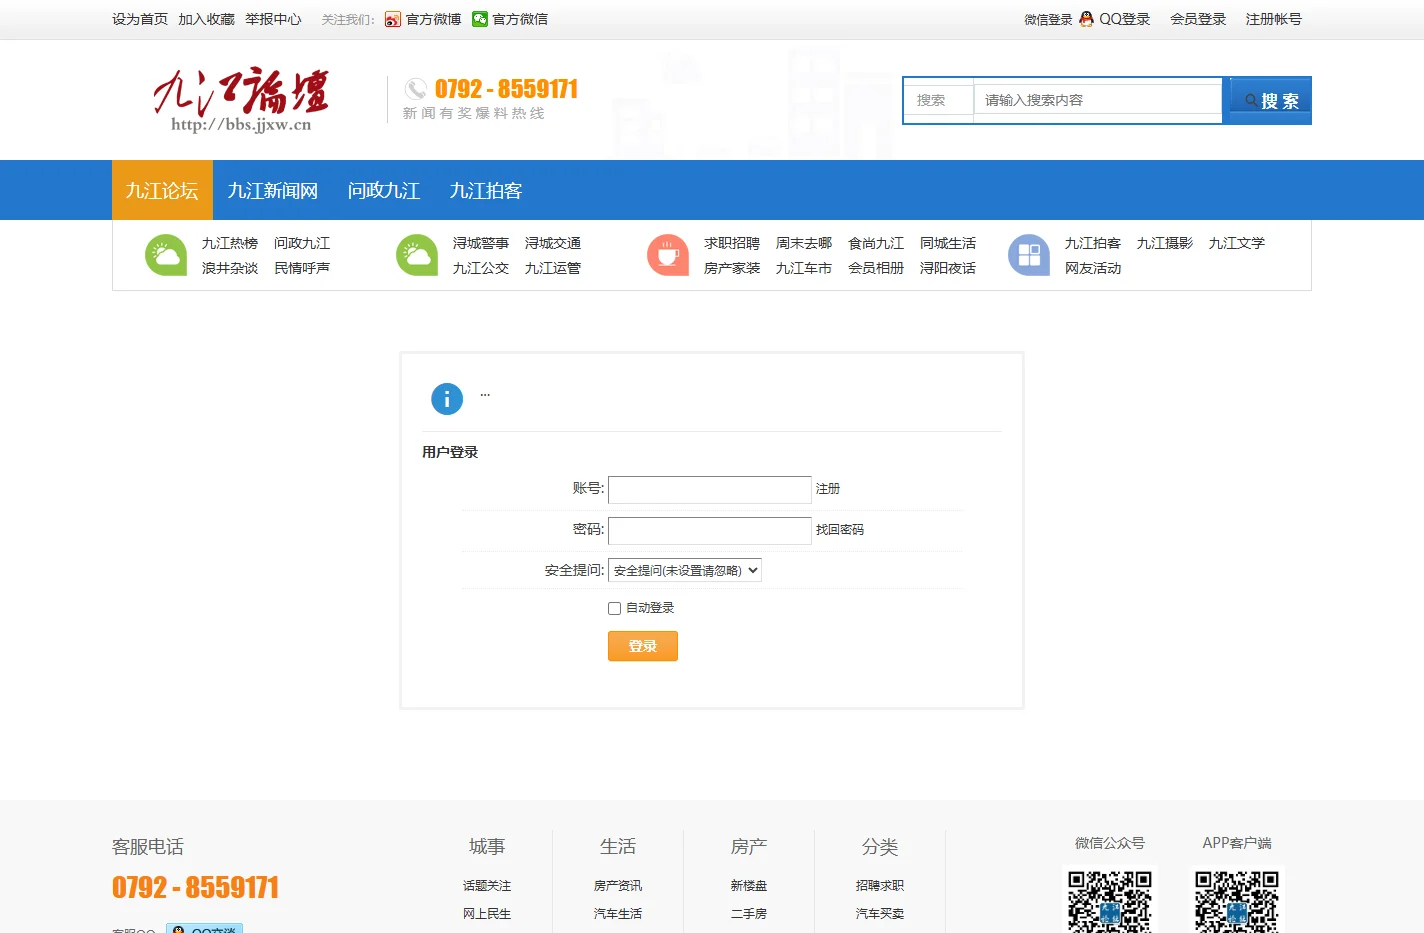Viewport: 1424px width, 933px height.
Task: Click the 找回密码 link
Action: [840, 530]
